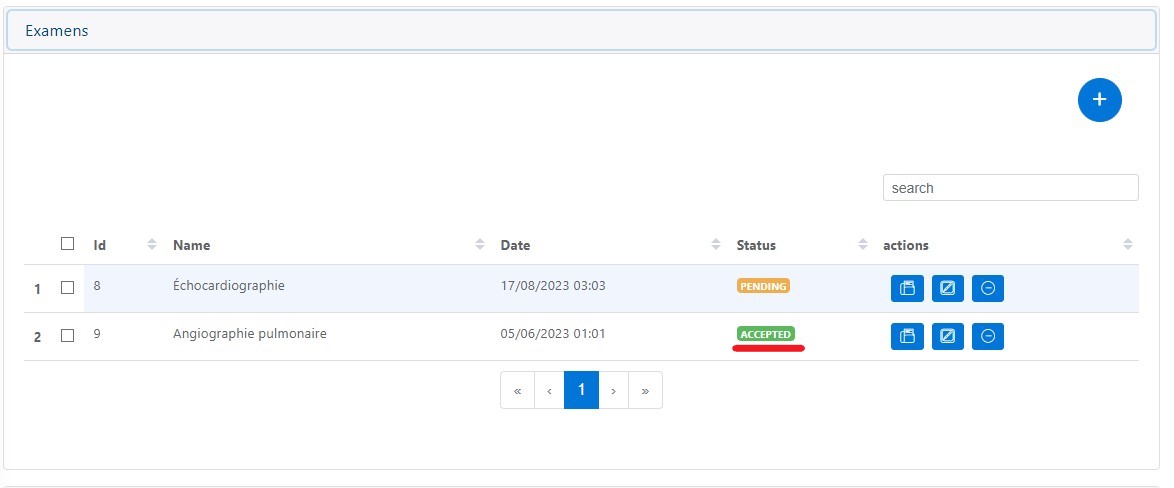Viewport: 1174px width, 488px height.
Task: Remove the Angiographie pulmonaire exam
Action: (x=988, y=337)
